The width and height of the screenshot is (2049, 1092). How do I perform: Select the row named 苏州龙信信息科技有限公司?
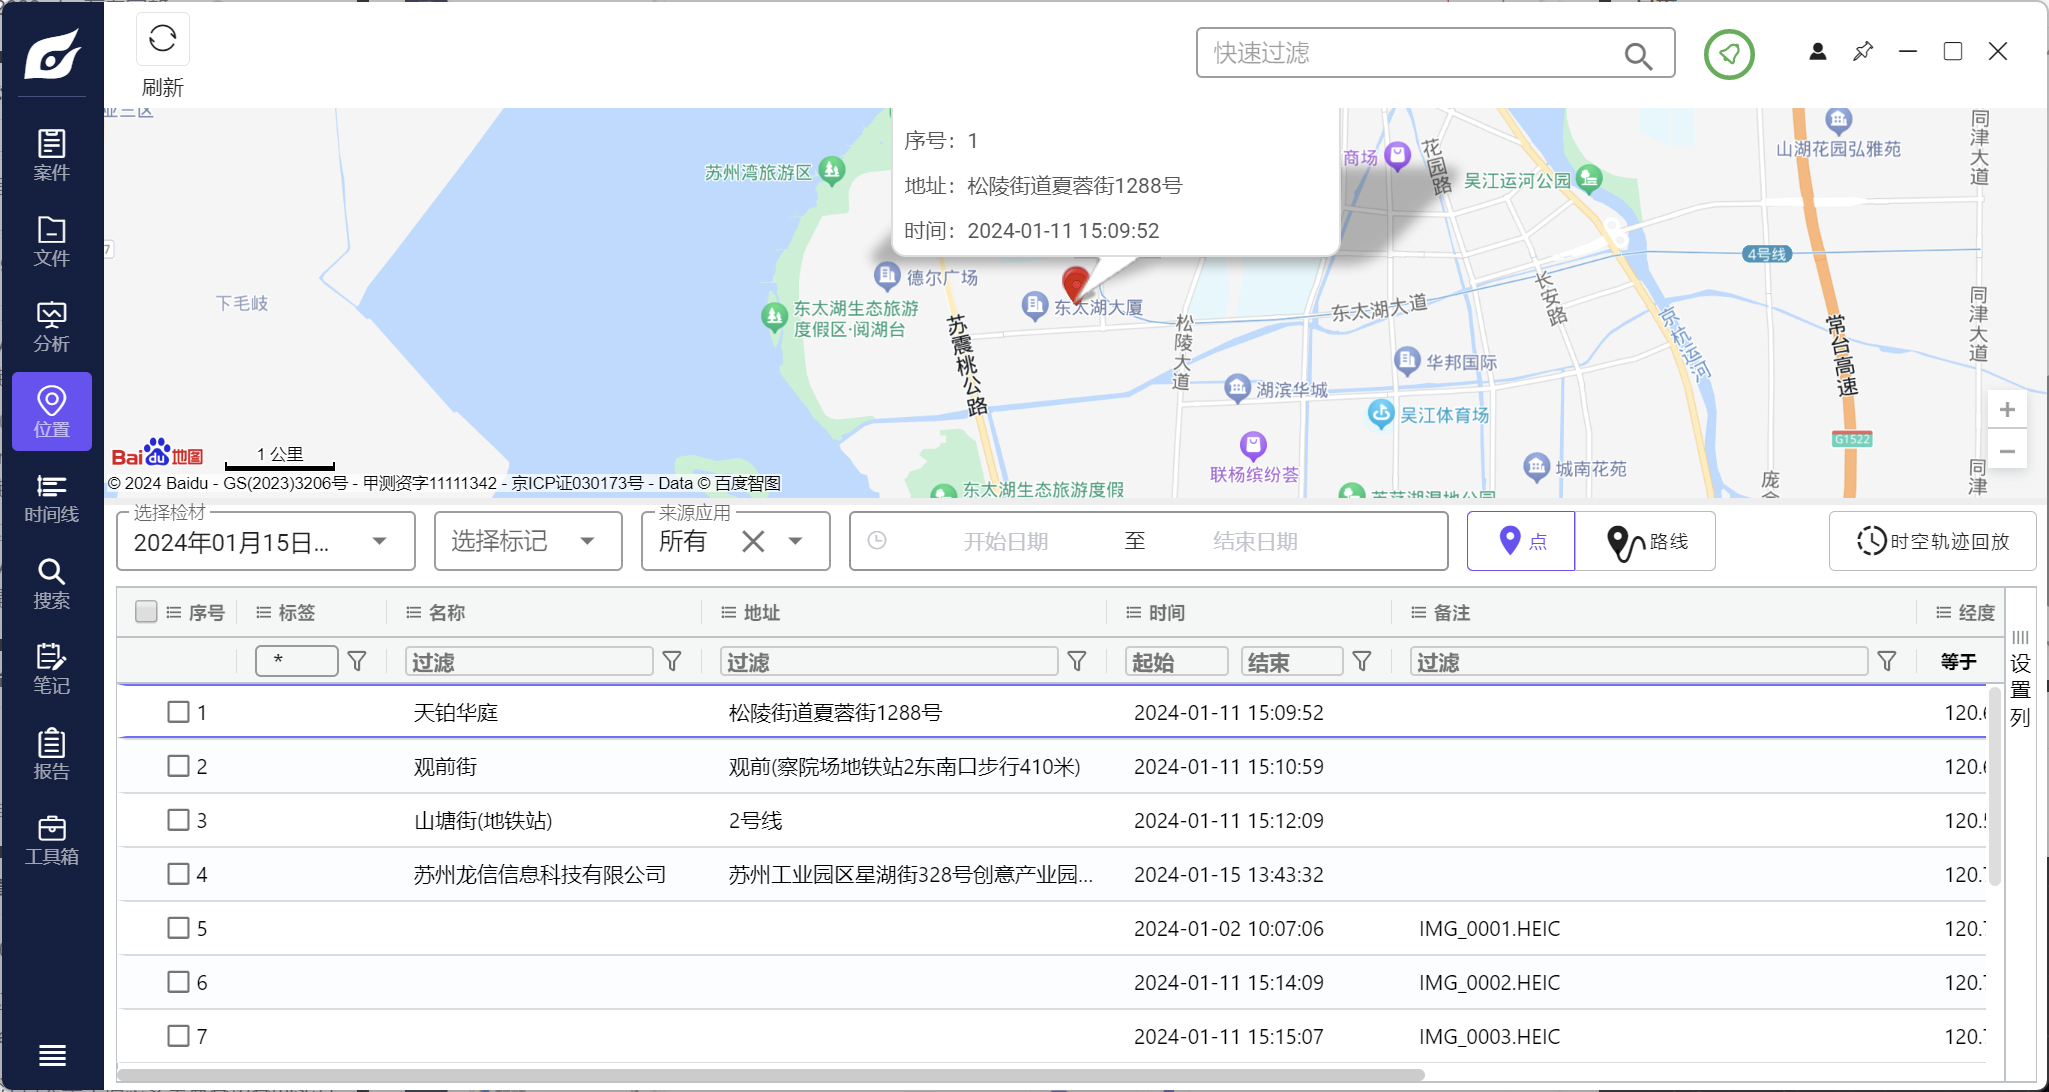coord(1053,874)
